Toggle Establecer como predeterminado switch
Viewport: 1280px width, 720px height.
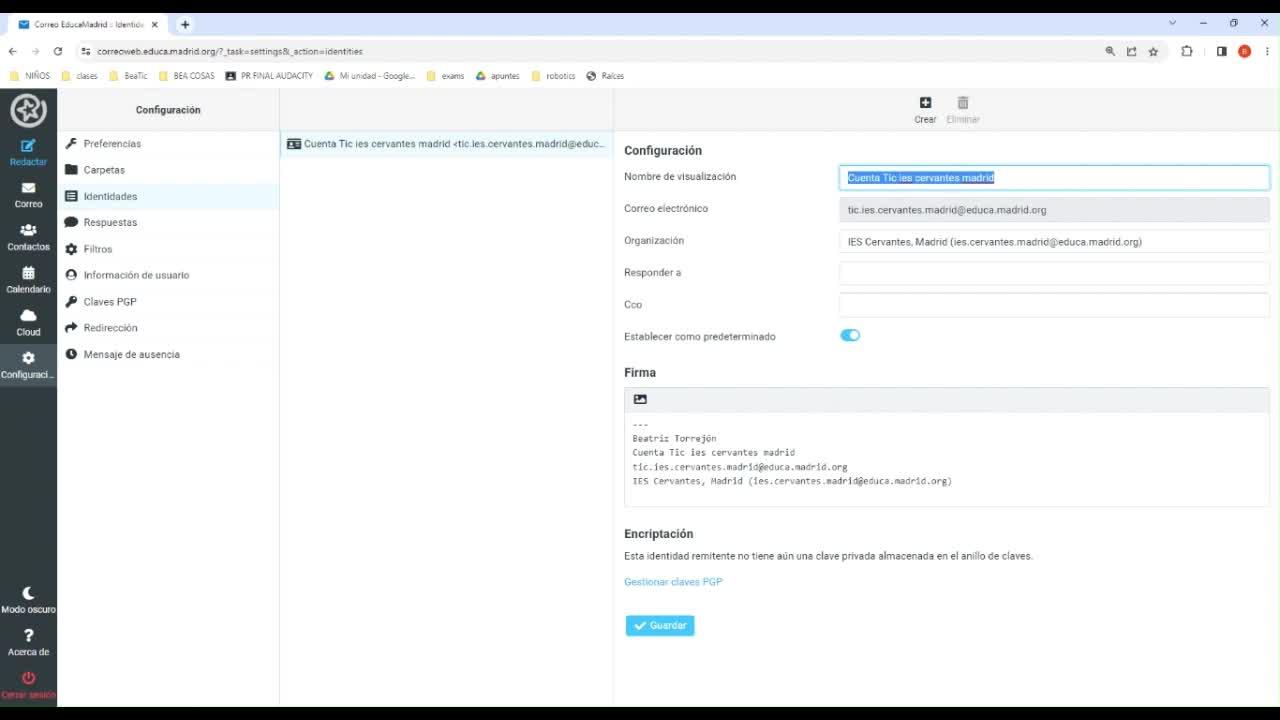[x=850, y=336]
